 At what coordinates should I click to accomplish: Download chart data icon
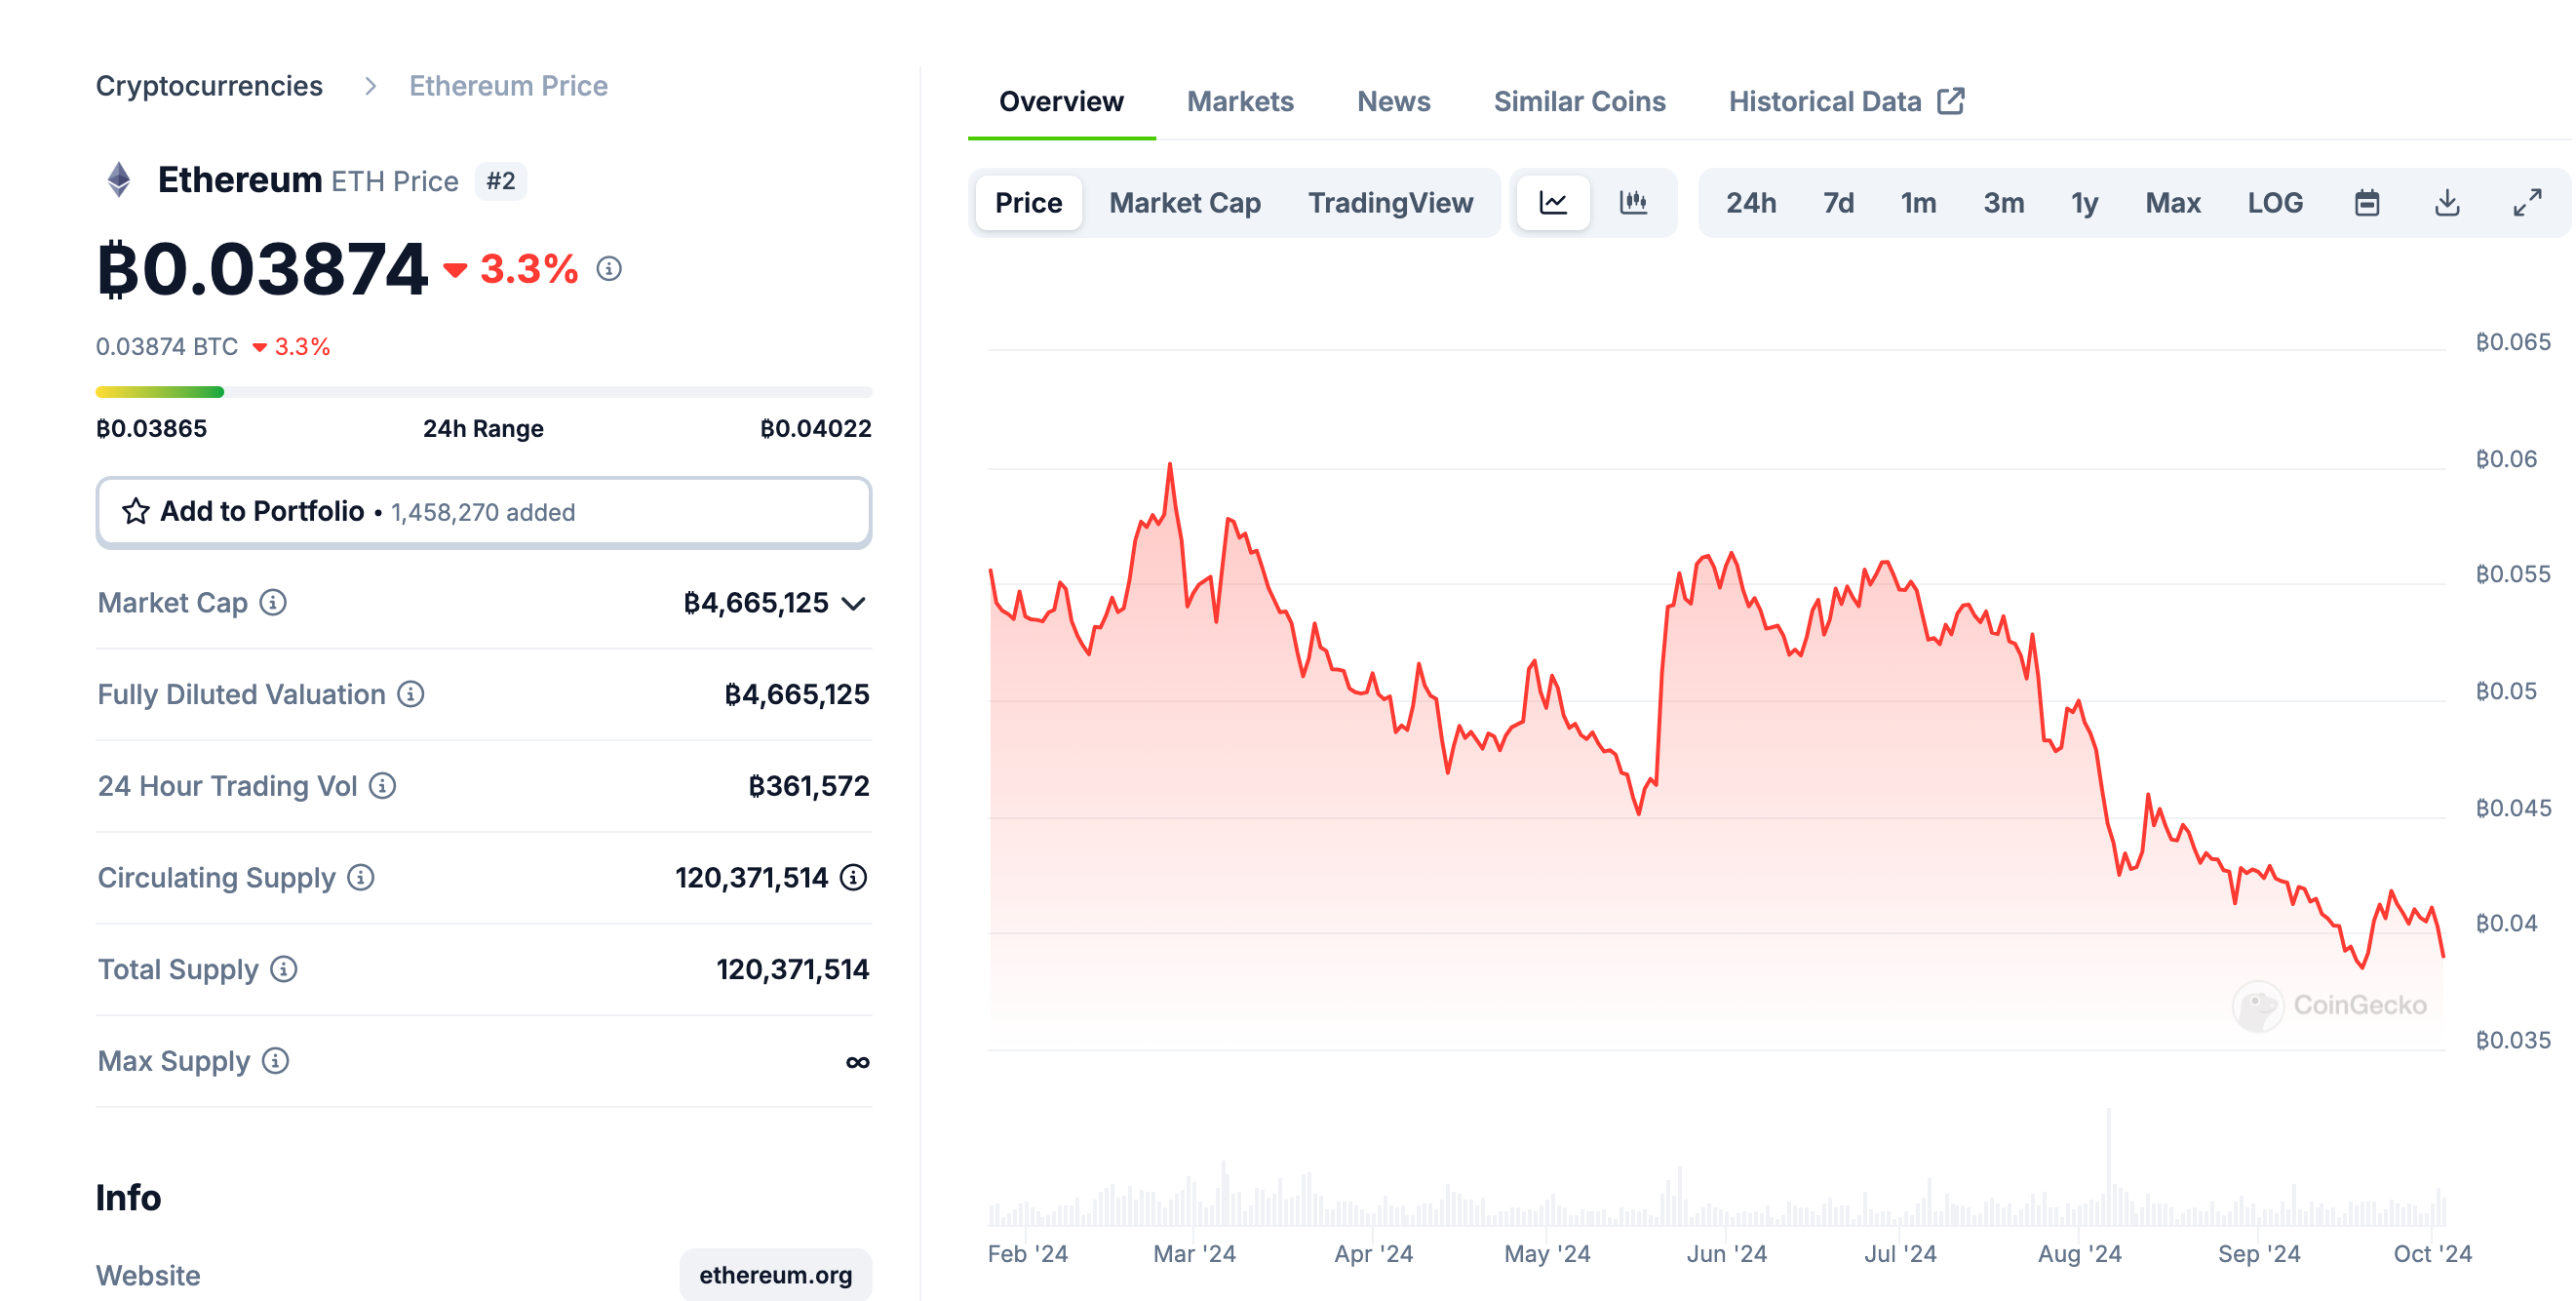pyautogui.click(x=2447, y=203)
